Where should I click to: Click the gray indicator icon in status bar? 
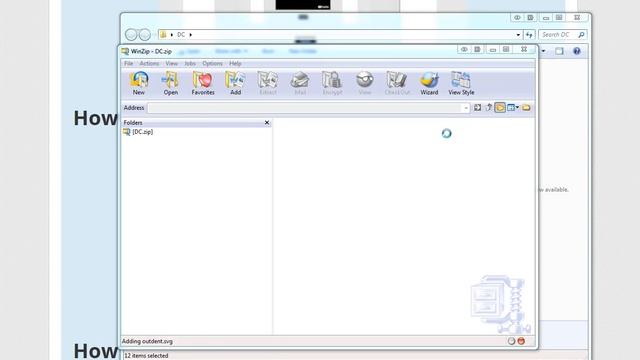click(x=511, y=341)
